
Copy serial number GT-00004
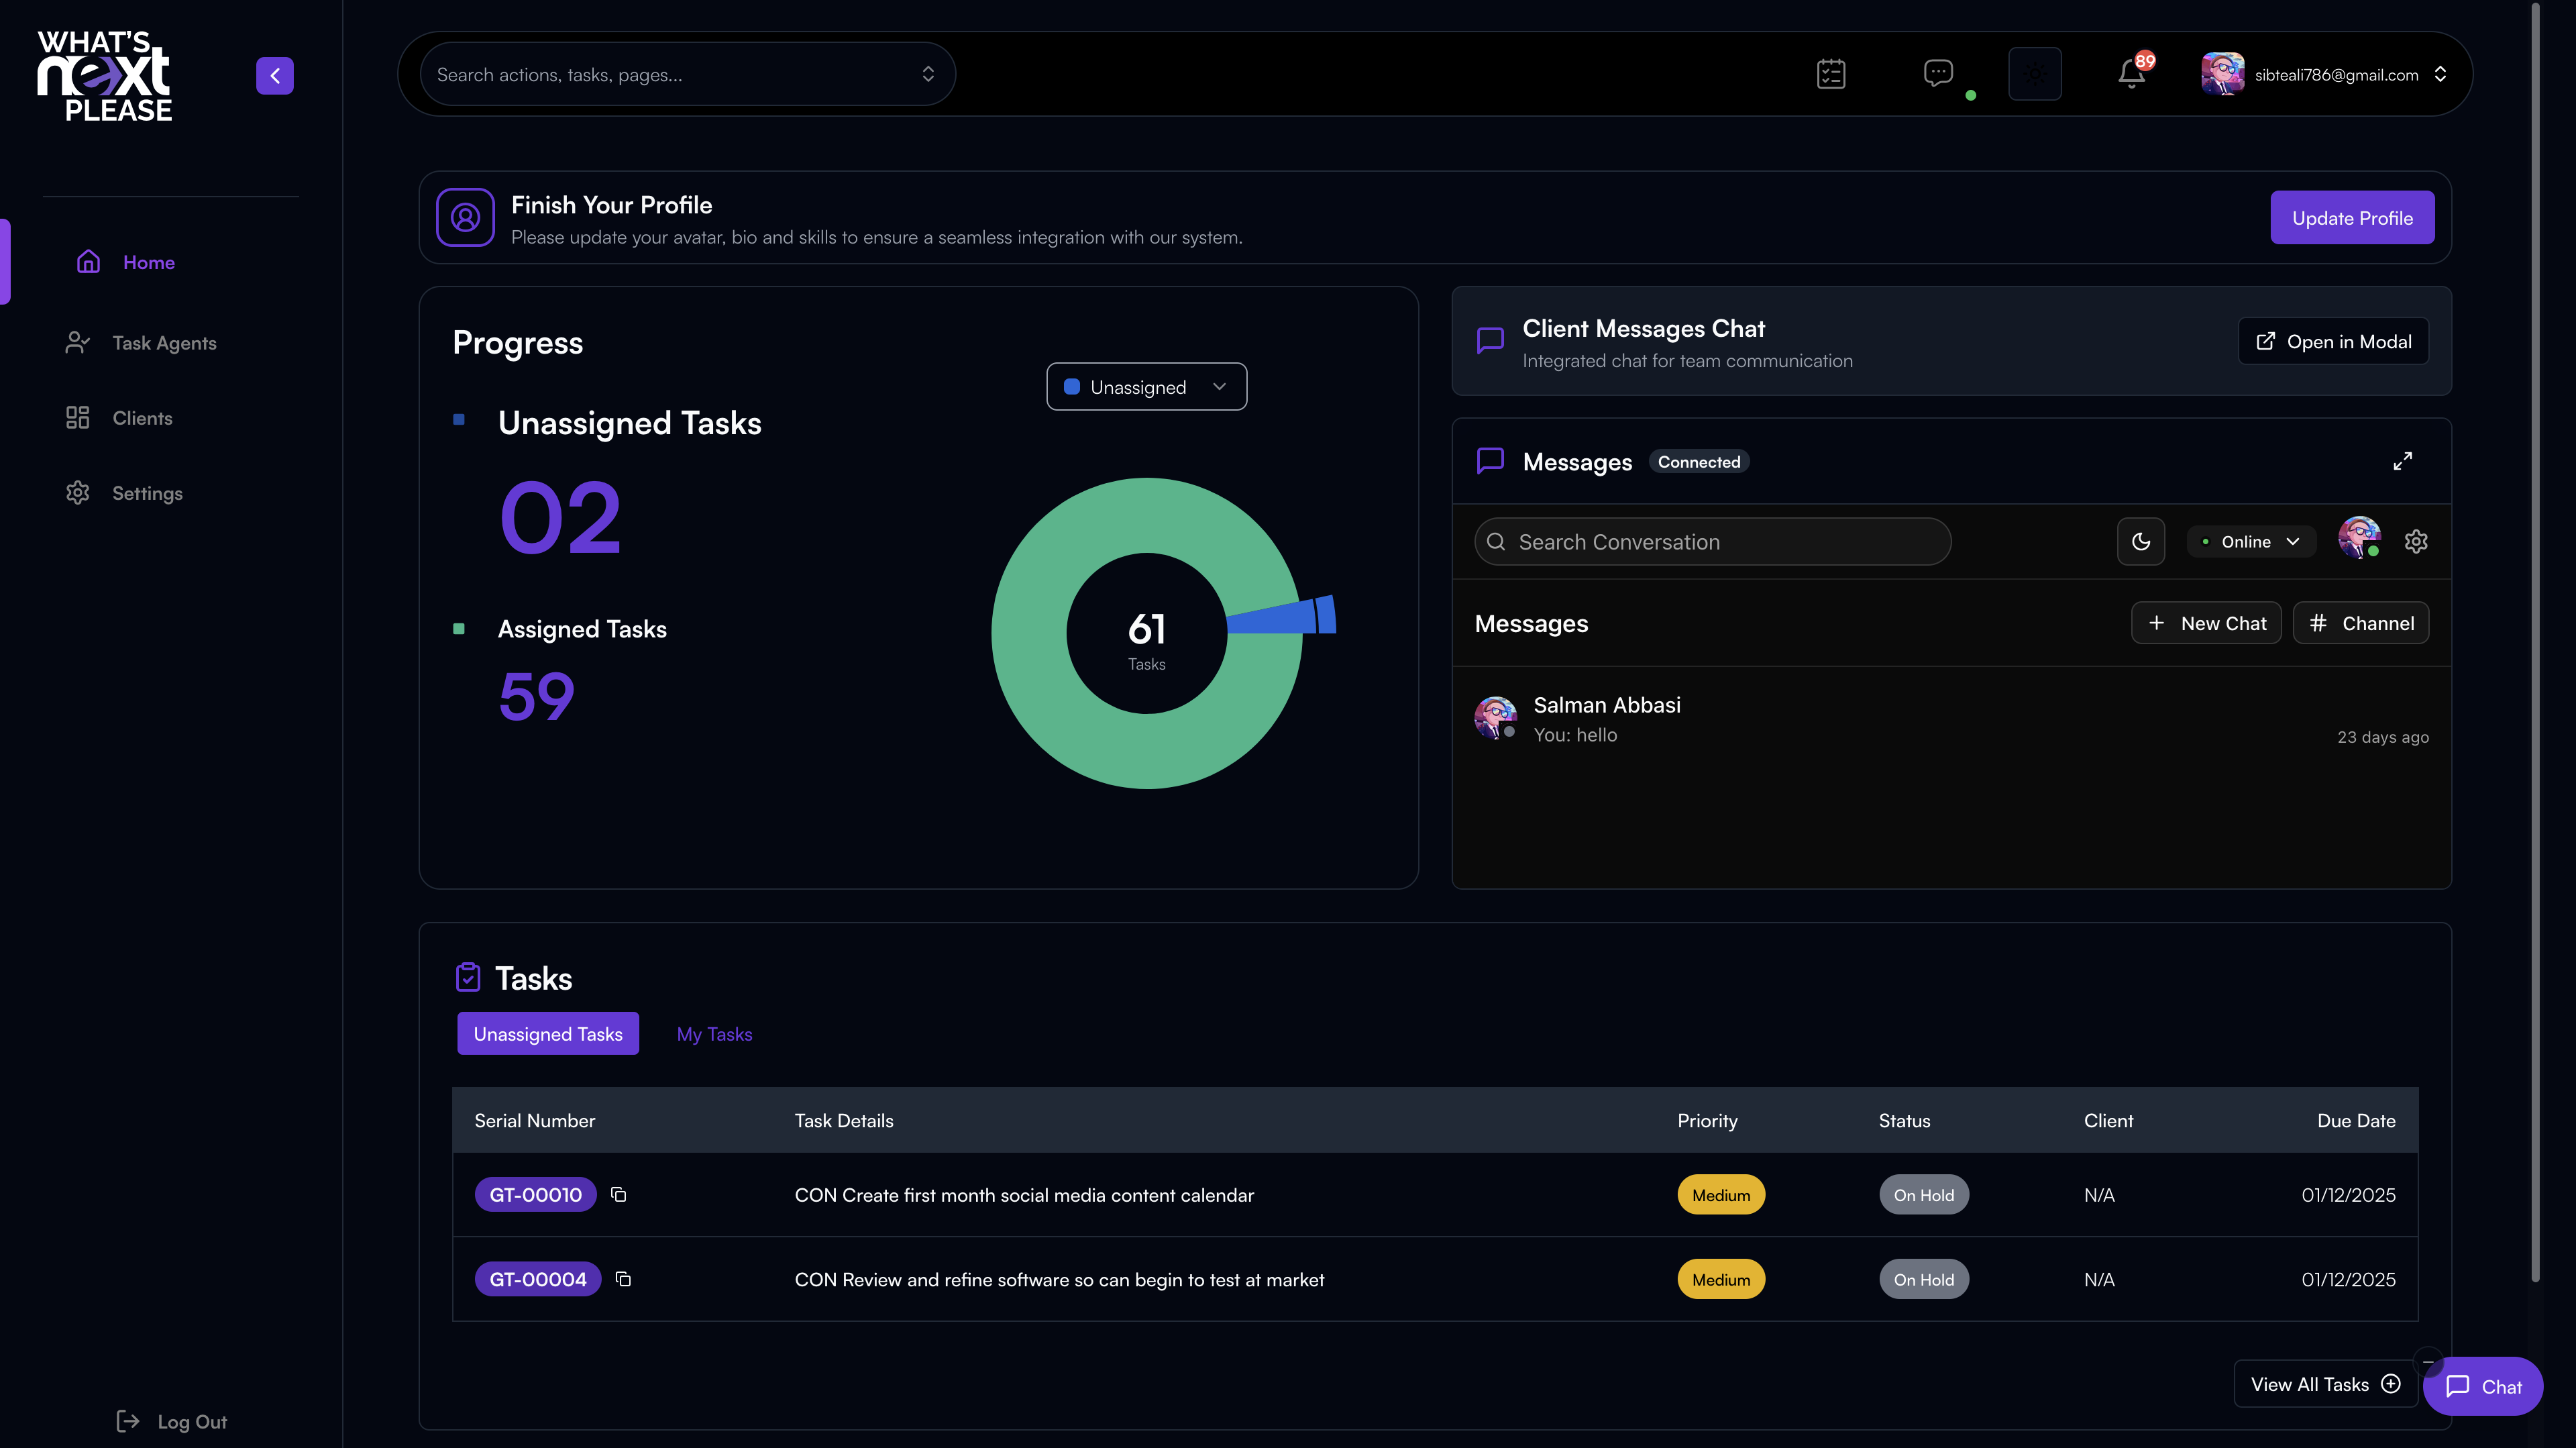coord(623,1279)
